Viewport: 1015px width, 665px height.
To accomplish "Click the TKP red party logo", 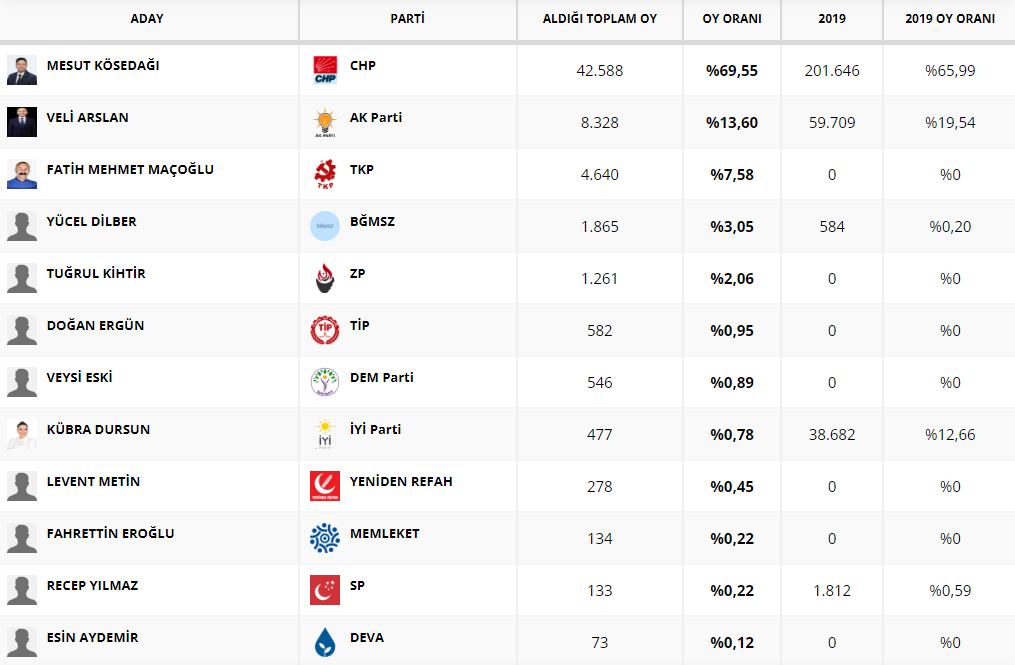I will [x=325, y=174].
